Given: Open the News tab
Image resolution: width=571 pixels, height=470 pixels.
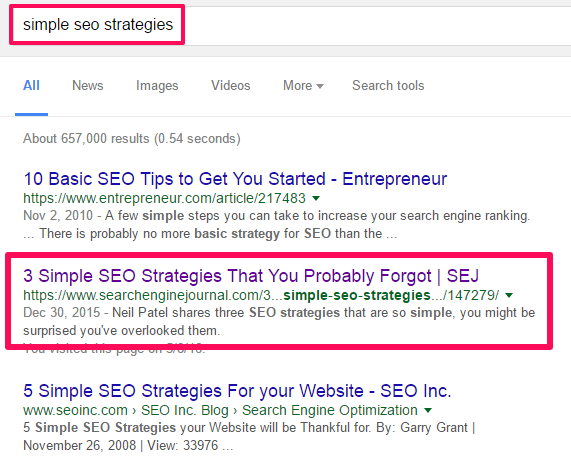Looking at the screenshot, I should tap(88, 86).
